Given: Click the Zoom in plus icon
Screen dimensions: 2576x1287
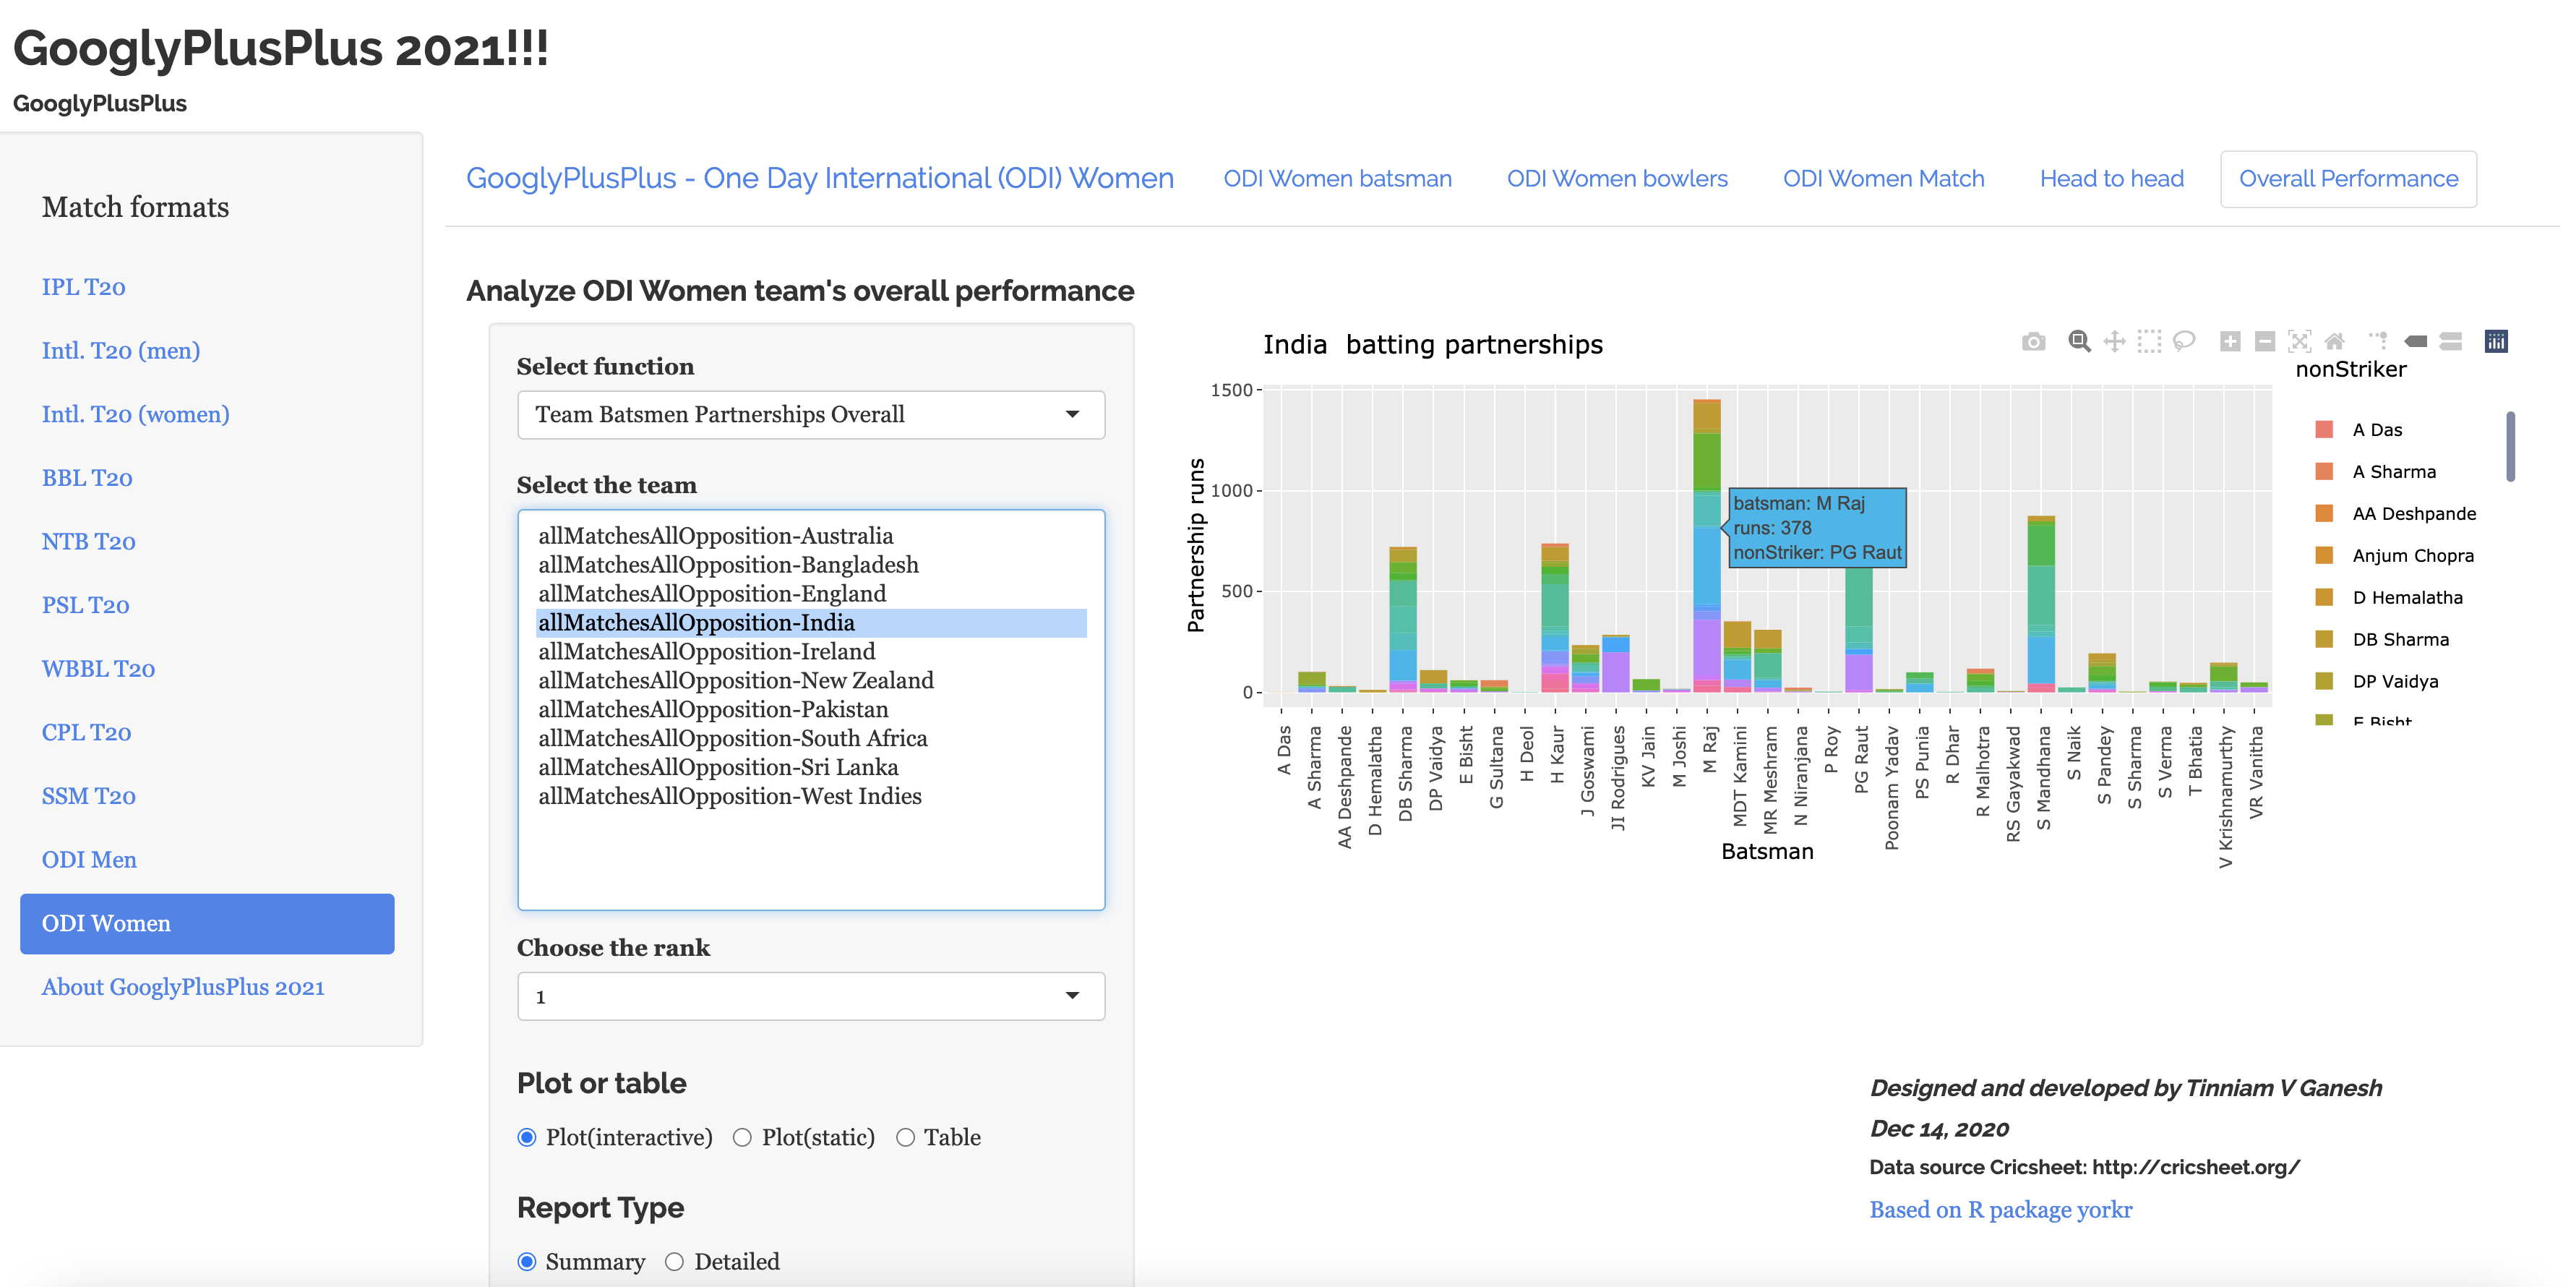Looking at the screenshot, I should [x=2230, y=342].
